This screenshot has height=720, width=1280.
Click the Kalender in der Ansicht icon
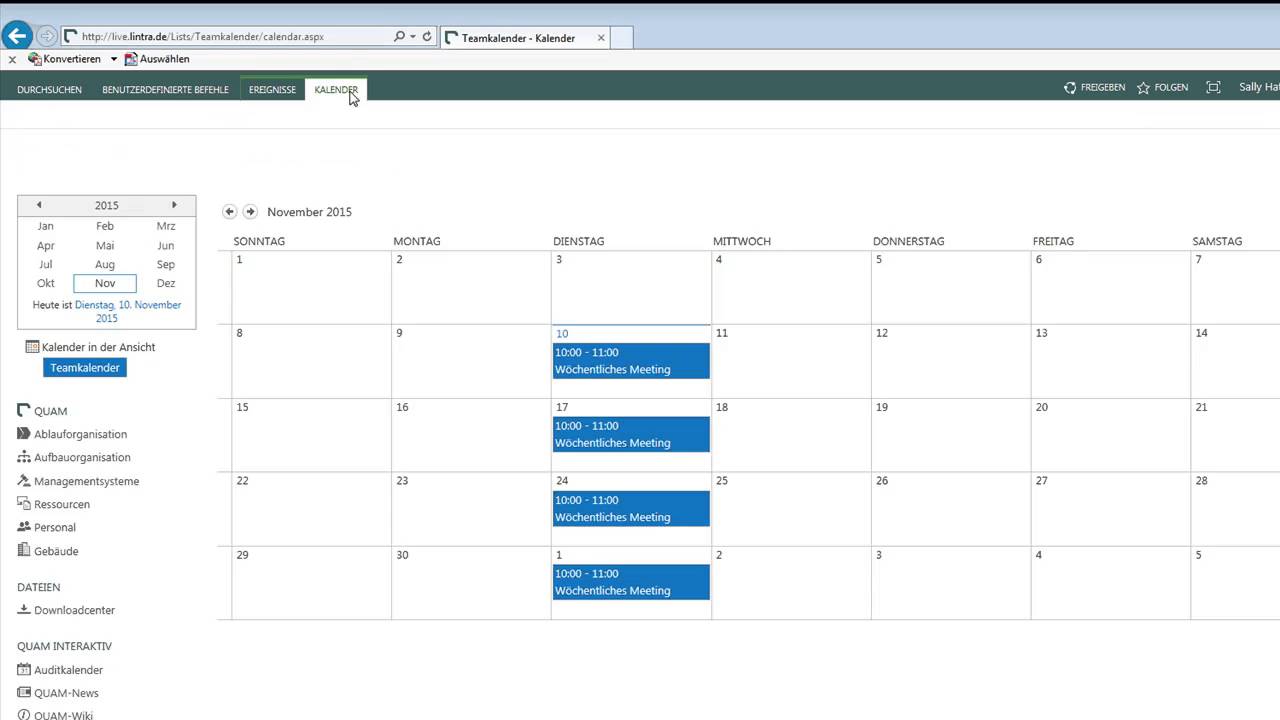pos(32,347)
